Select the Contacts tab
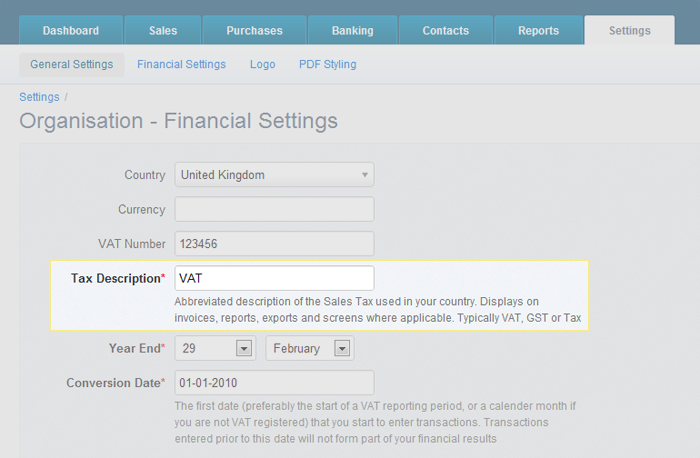This screenshot has height=458, width=700. pos(446,30)
